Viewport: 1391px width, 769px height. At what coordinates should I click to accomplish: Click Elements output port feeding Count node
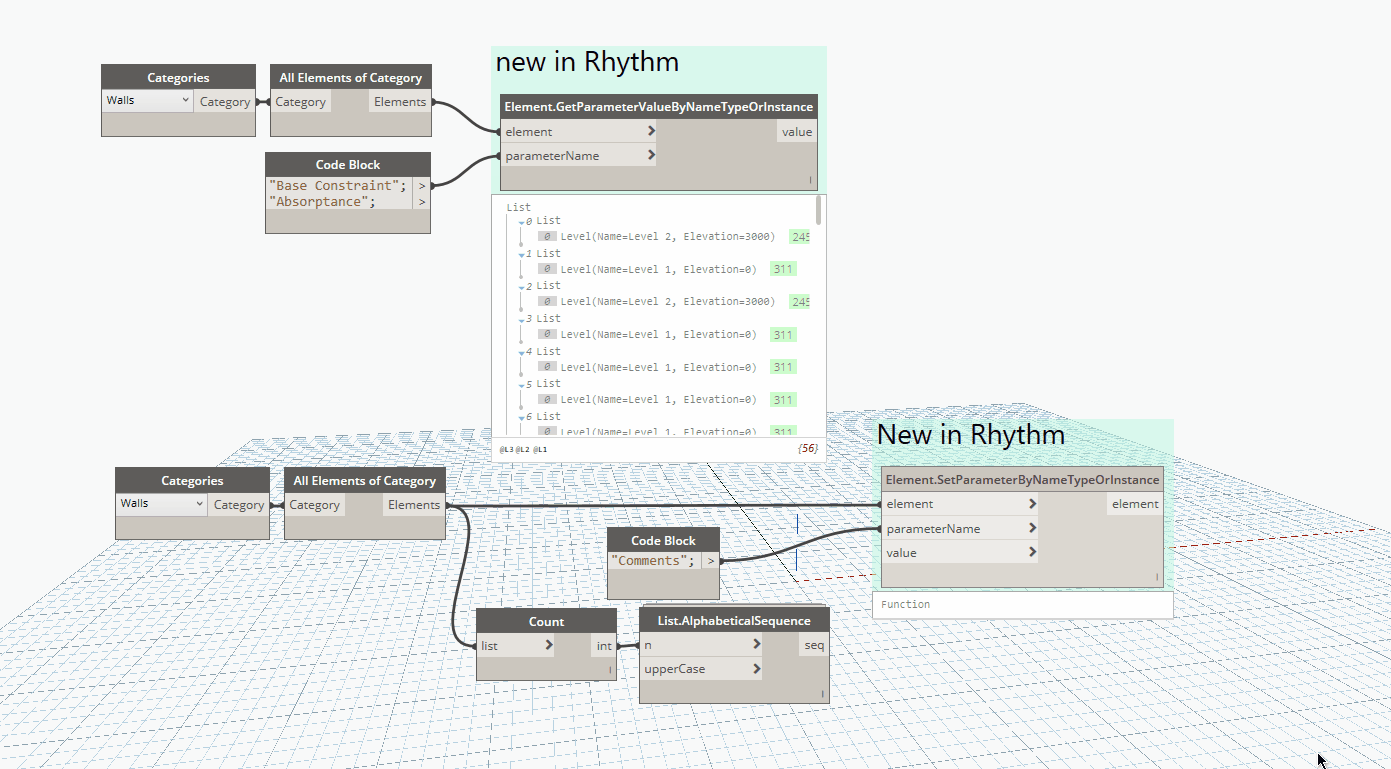pyautogui.click(x=414, y=505)
